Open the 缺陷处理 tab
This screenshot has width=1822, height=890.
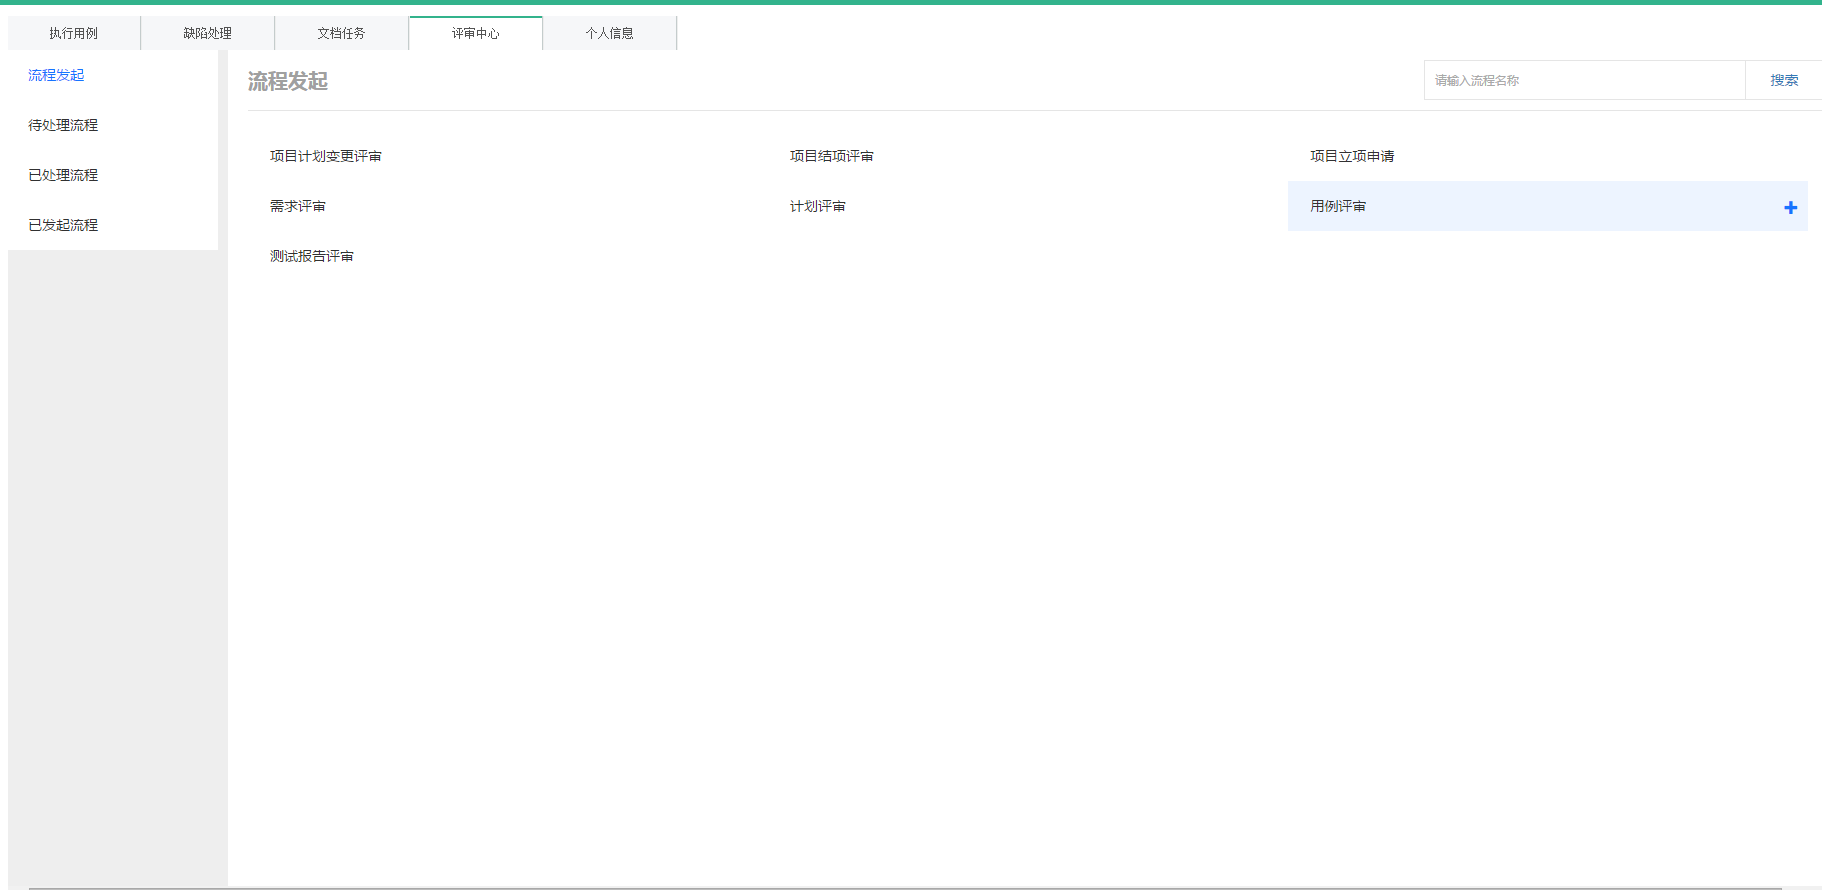(x=207, y=33)
